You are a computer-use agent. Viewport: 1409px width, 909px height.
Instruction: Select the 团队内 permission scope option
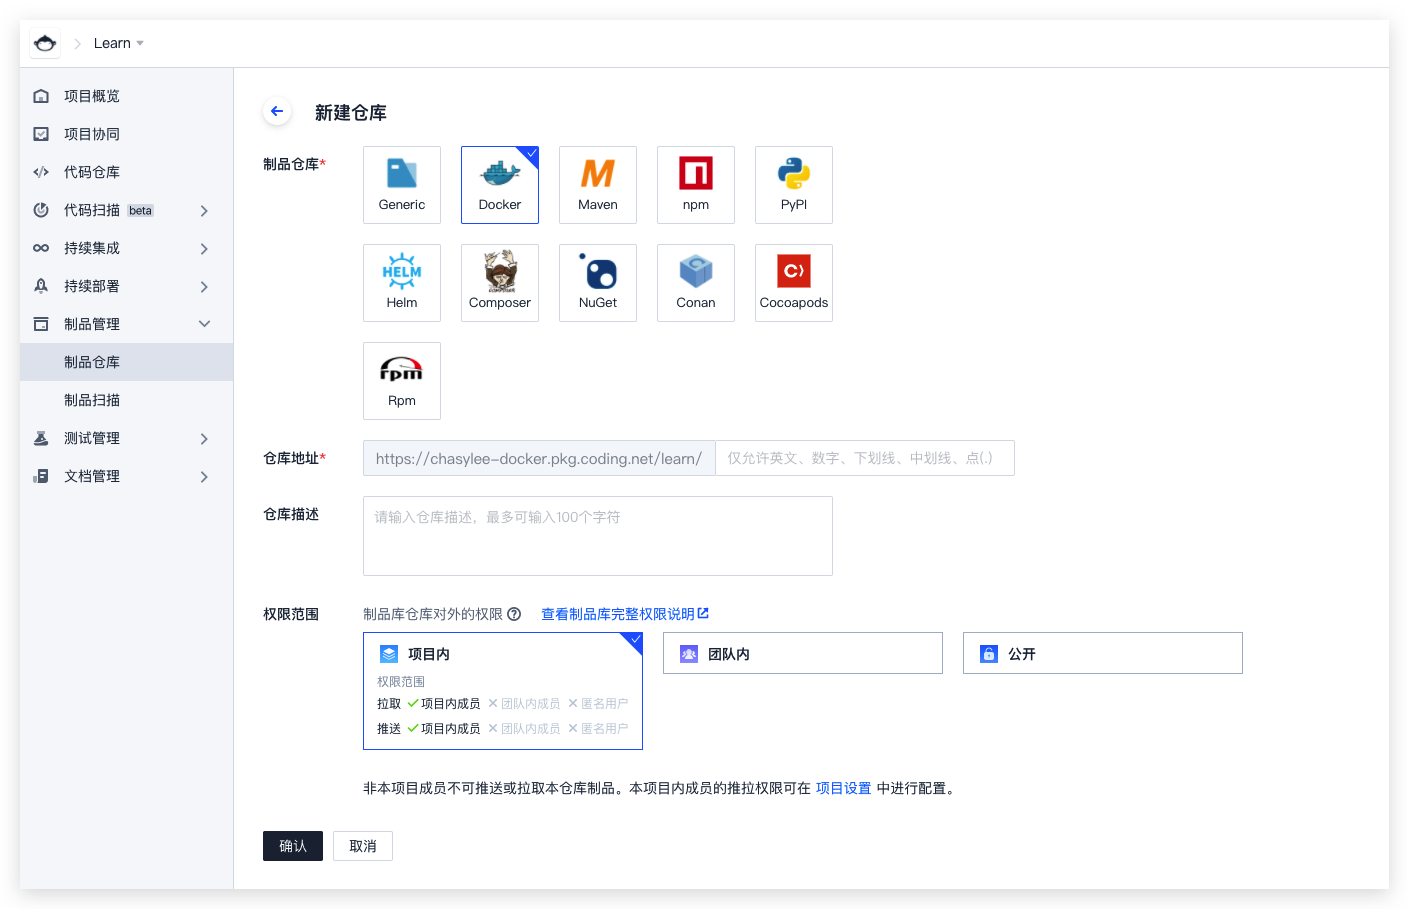[x=802, y=653]
